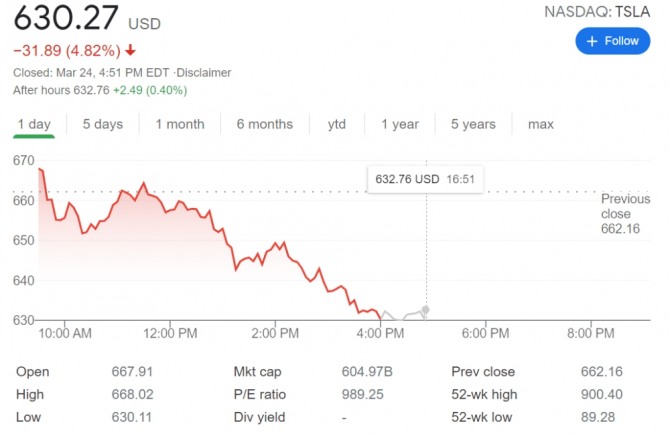Click the 12:00 PM axis label
Screen dimensions: 670x436
click(171, 333)
